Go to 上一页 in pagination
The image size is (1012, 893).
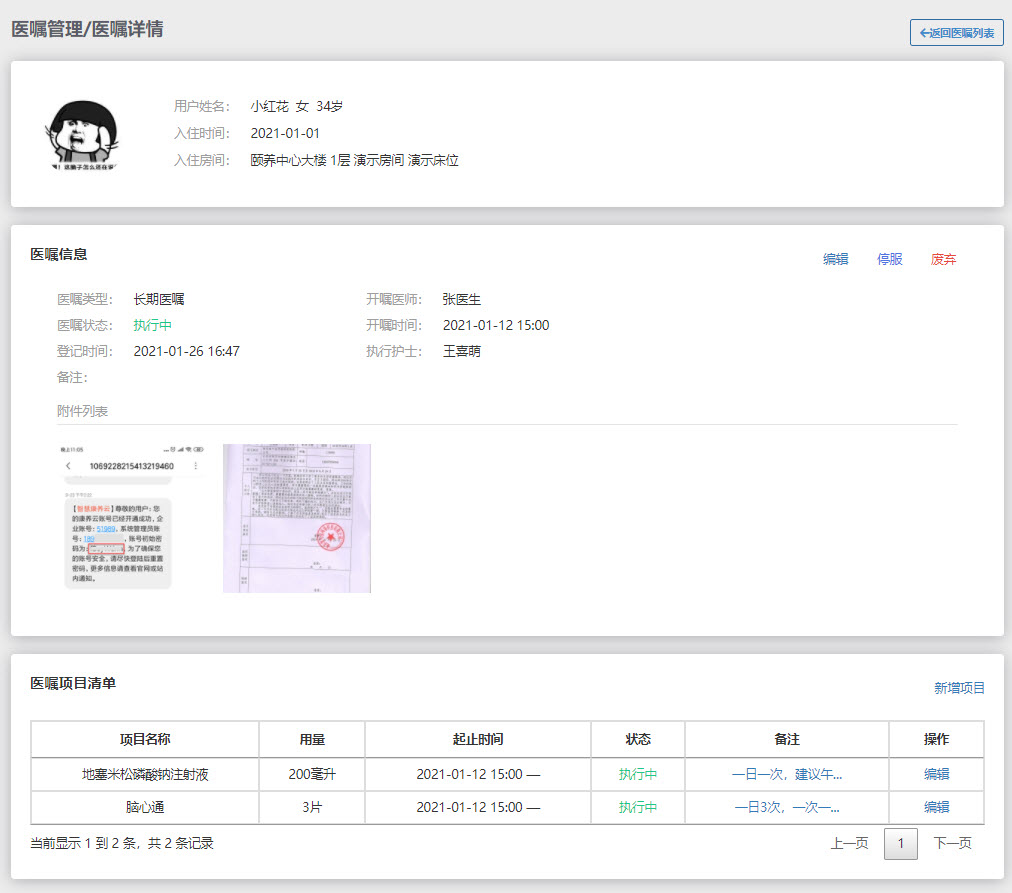(849, 843)
